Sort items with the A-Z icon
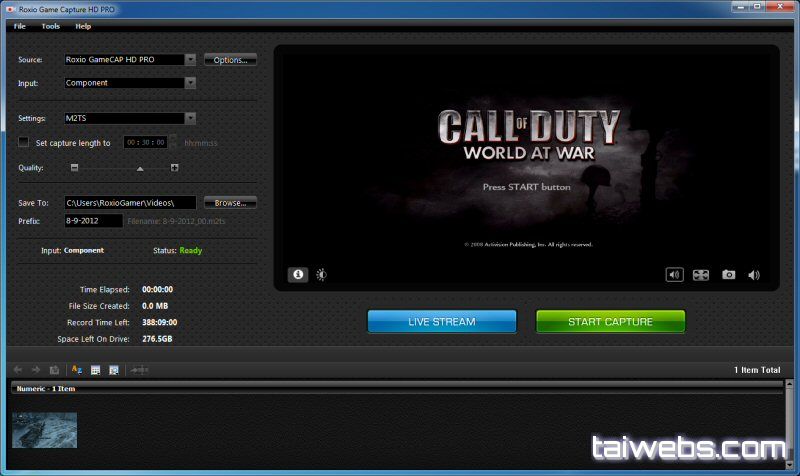800x476 pixels. coord(77,370)
